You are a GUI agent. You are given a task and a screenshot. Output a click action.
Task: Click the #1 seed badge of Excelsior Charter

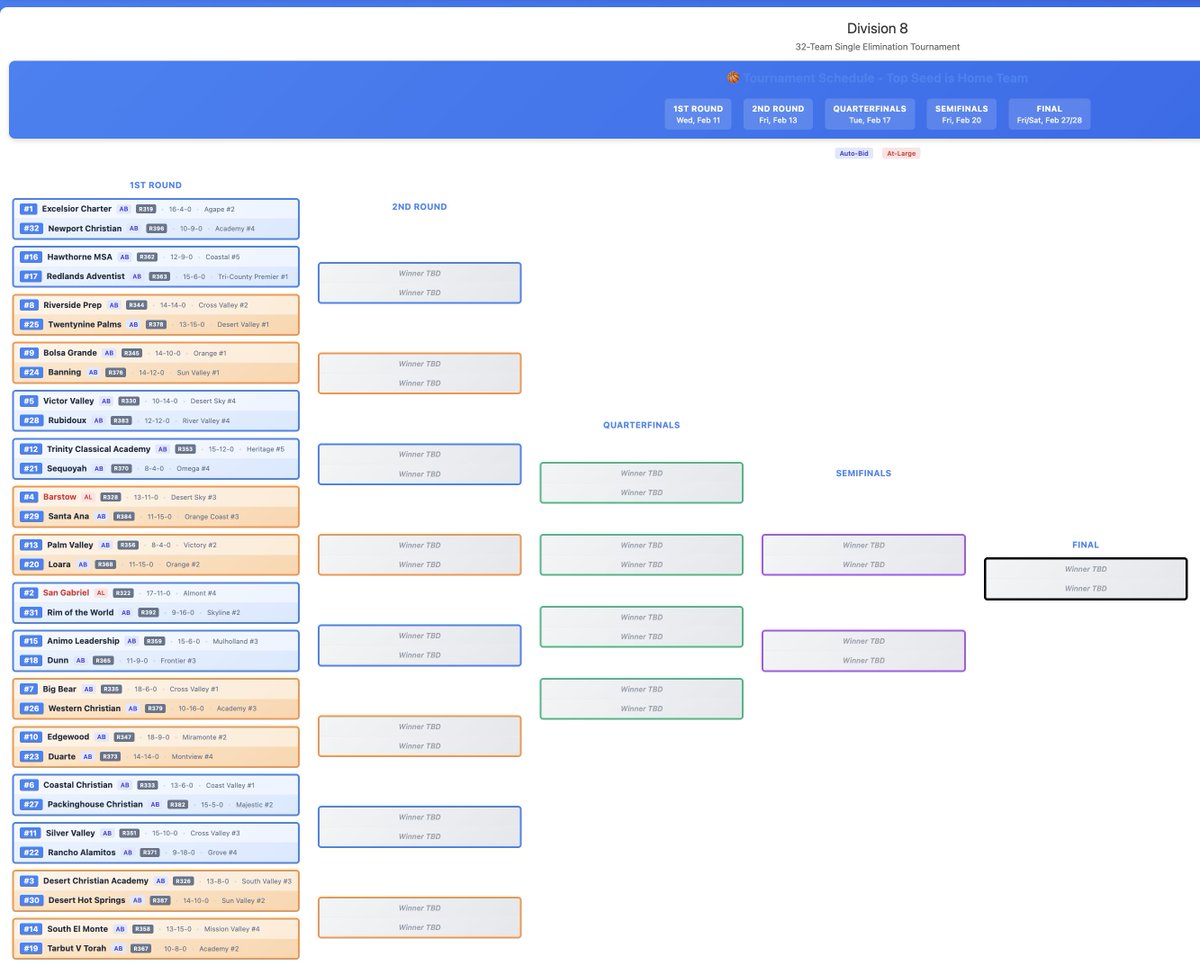pos(28,209)
